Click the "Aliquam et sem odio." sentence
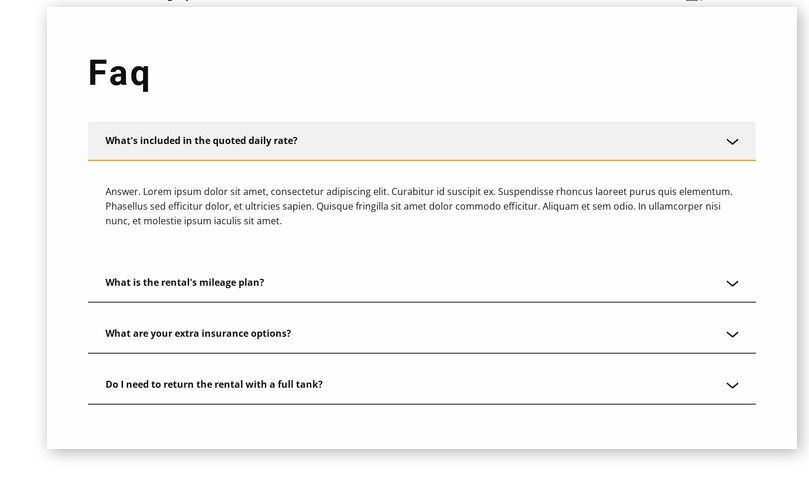 pos(588,207)
